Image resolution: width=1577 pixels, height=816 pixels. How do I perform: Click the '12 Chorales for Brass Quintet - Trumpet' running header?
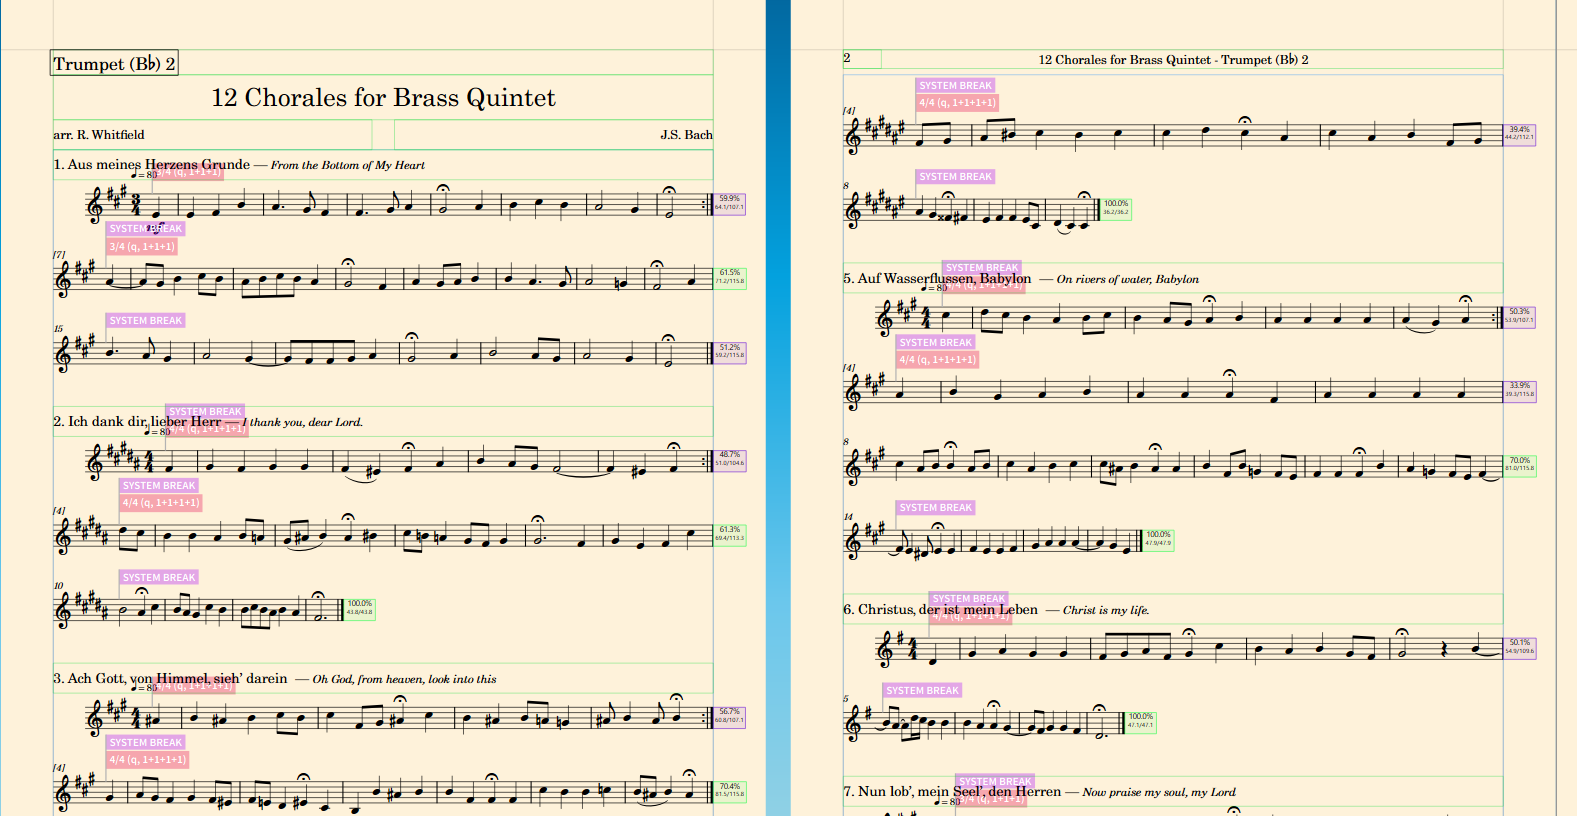click(x=1173, y=60)
